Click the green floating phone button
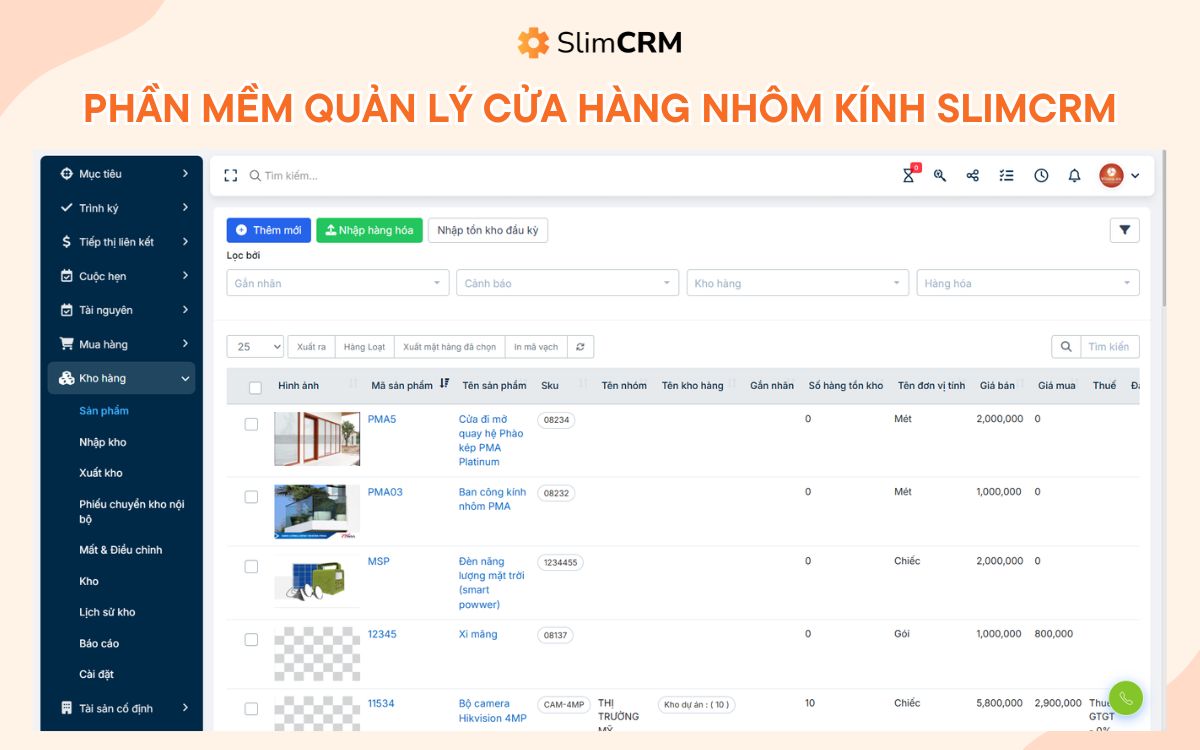1200x750 pixels. click(1125, 698)
